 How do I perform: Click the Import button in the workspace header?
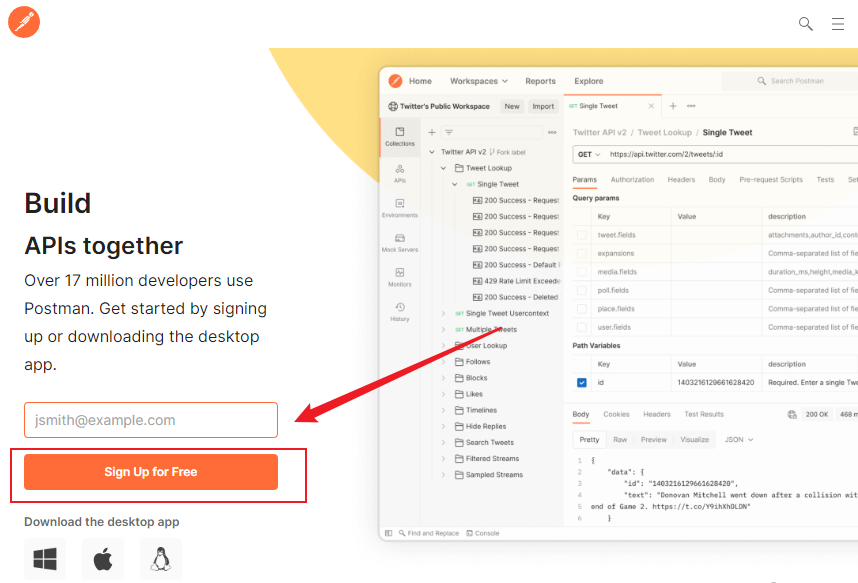coord(543,106)
